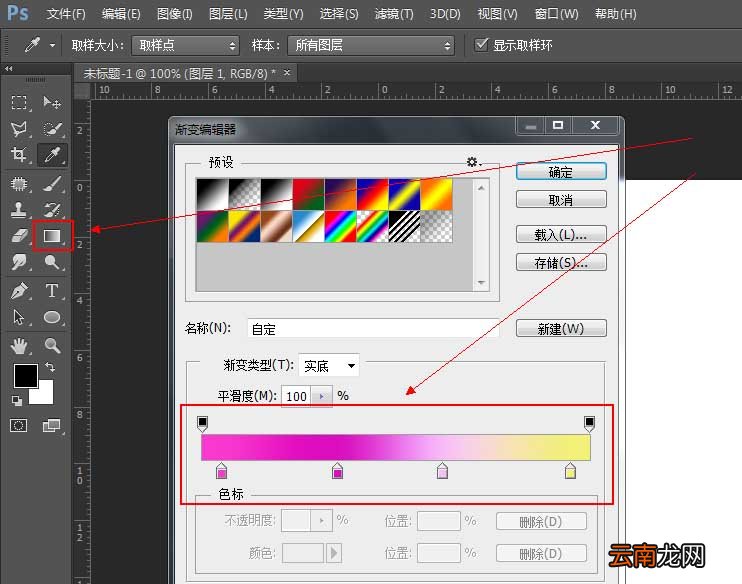The height and width of the screenshot is (584, 742).
Task: Open 帮助(H) menu
Action: pyautogui.click(x=616, y=14)
